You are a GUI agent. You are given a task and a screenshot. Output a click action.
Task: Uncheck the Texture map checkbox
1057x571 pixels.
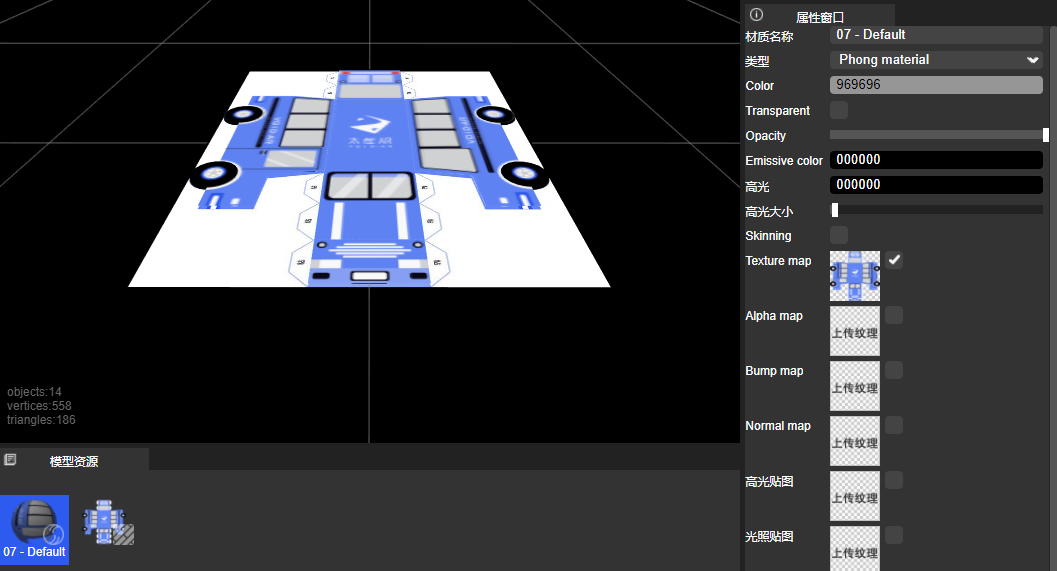[894, 260]
